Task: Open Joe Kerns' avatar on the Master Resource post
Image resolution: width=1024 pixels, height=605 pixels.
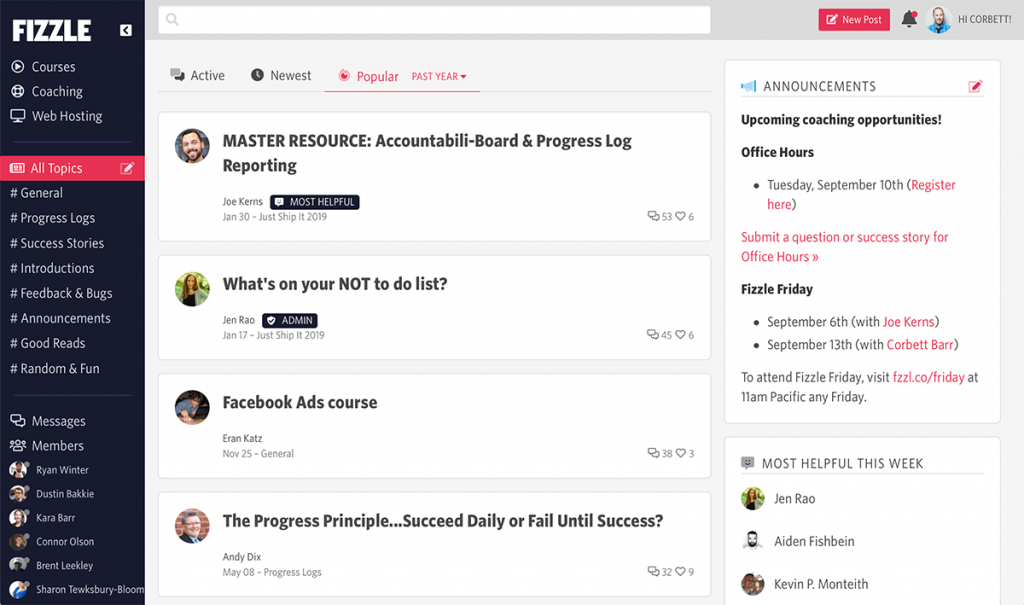Action: point(192,146)
